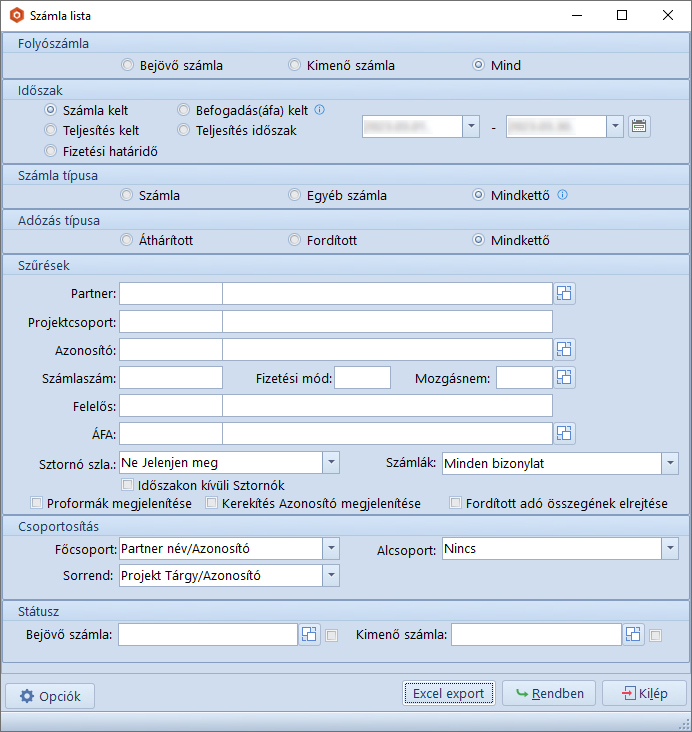
Task: Select the Bejövő számla radio button
Action: [x=127, y=66]
